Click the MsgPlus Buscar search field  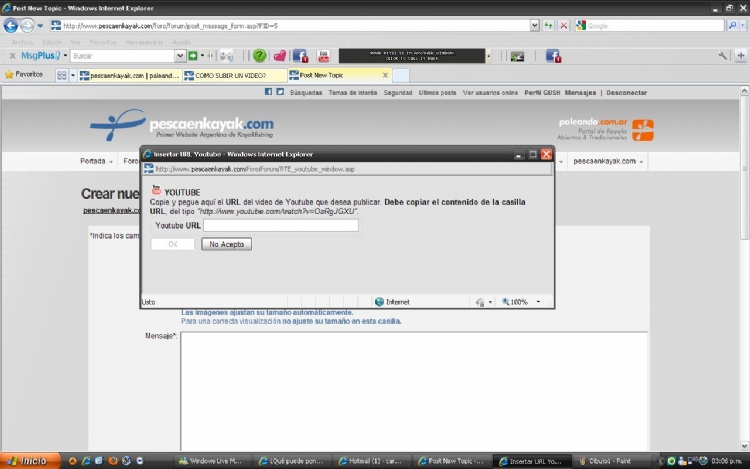(x=123, y=56)
